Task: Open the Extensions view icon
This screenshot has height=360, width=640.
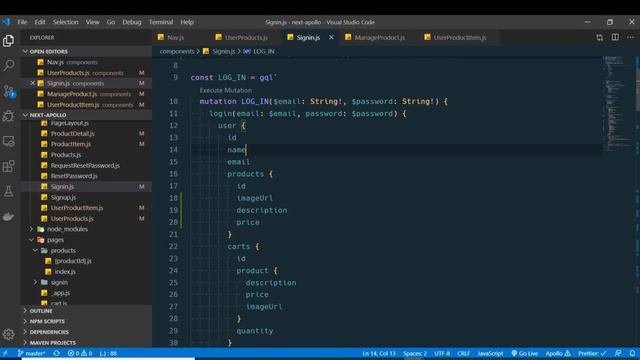Action: click(9, 166)
